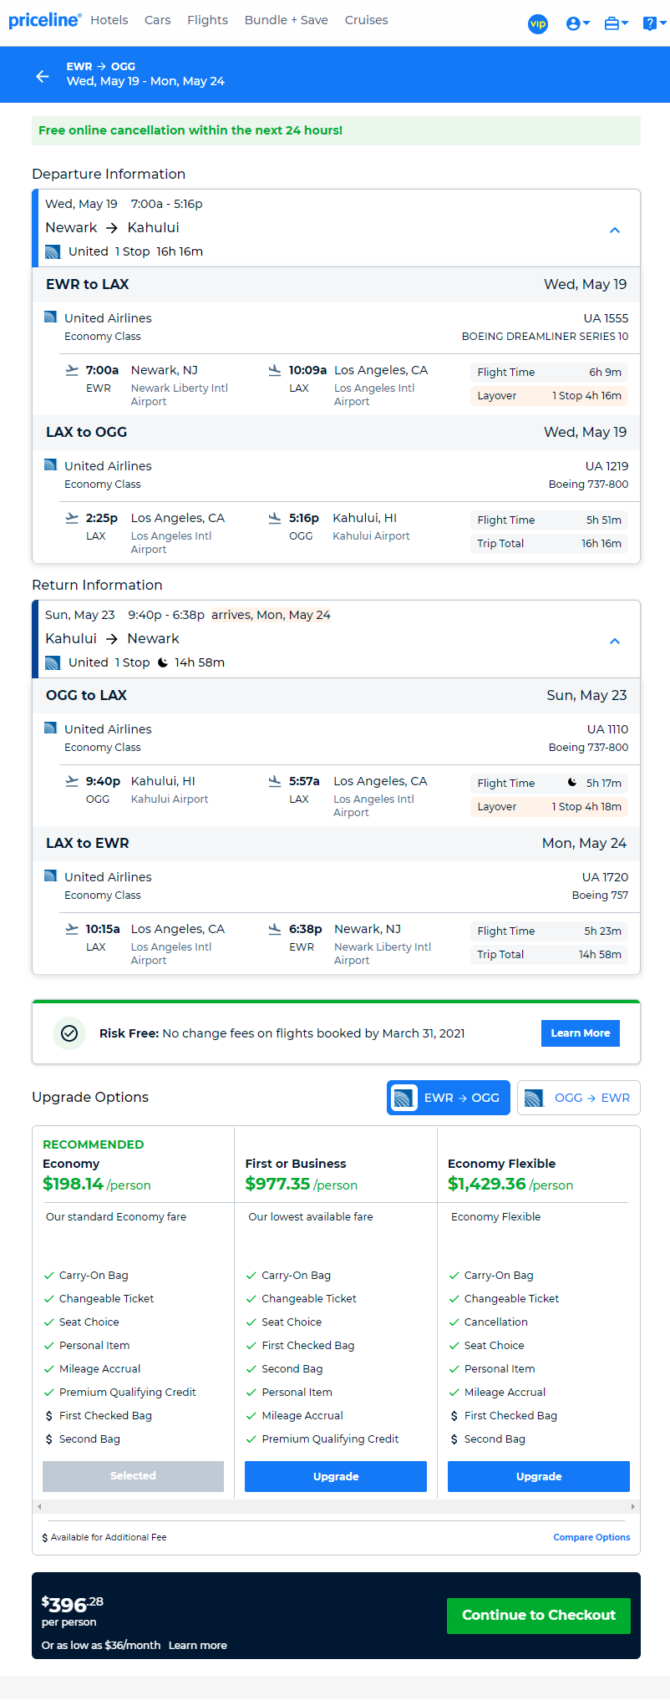Viewport: 670px width, 1700px height.
Task: Click the UA 1720 flight number
Action: [606, 877]
